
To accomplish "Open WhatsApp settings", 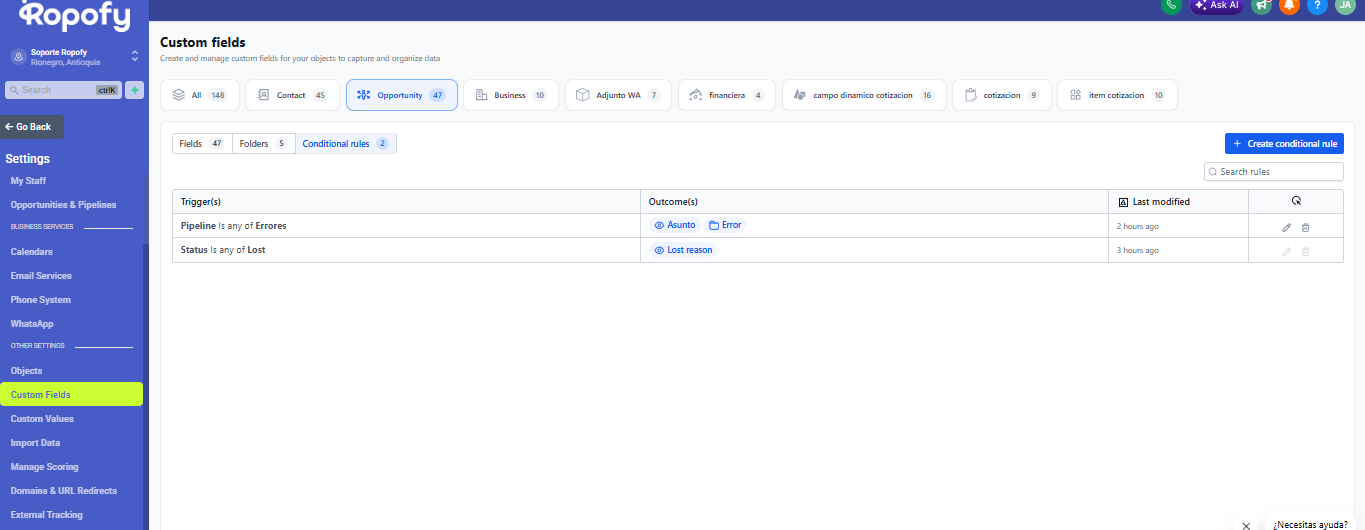I will coord(32,324).
